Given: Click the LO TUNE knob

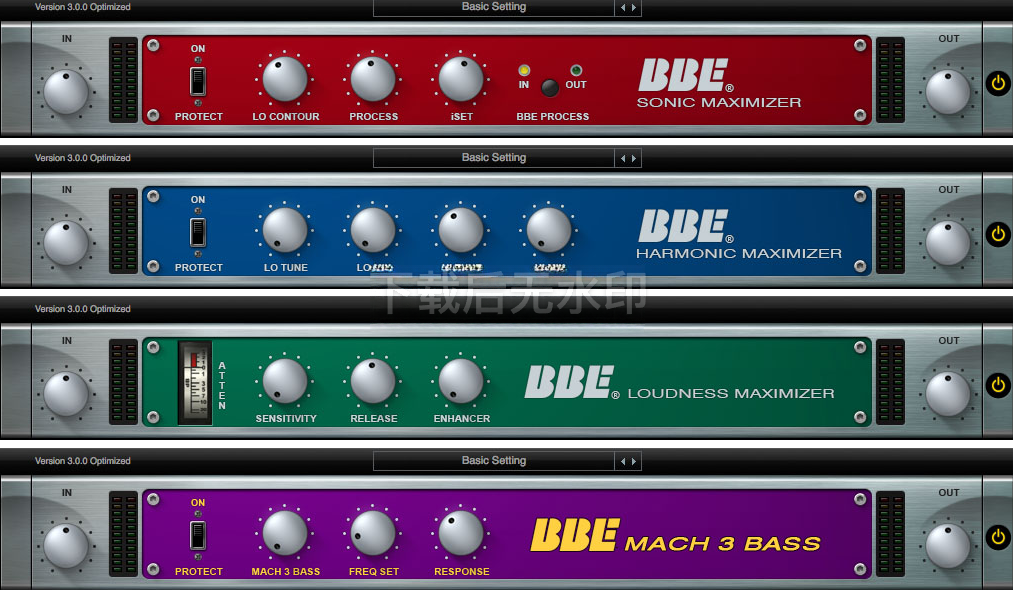Looking at the screenshot, I should point(285,229).
